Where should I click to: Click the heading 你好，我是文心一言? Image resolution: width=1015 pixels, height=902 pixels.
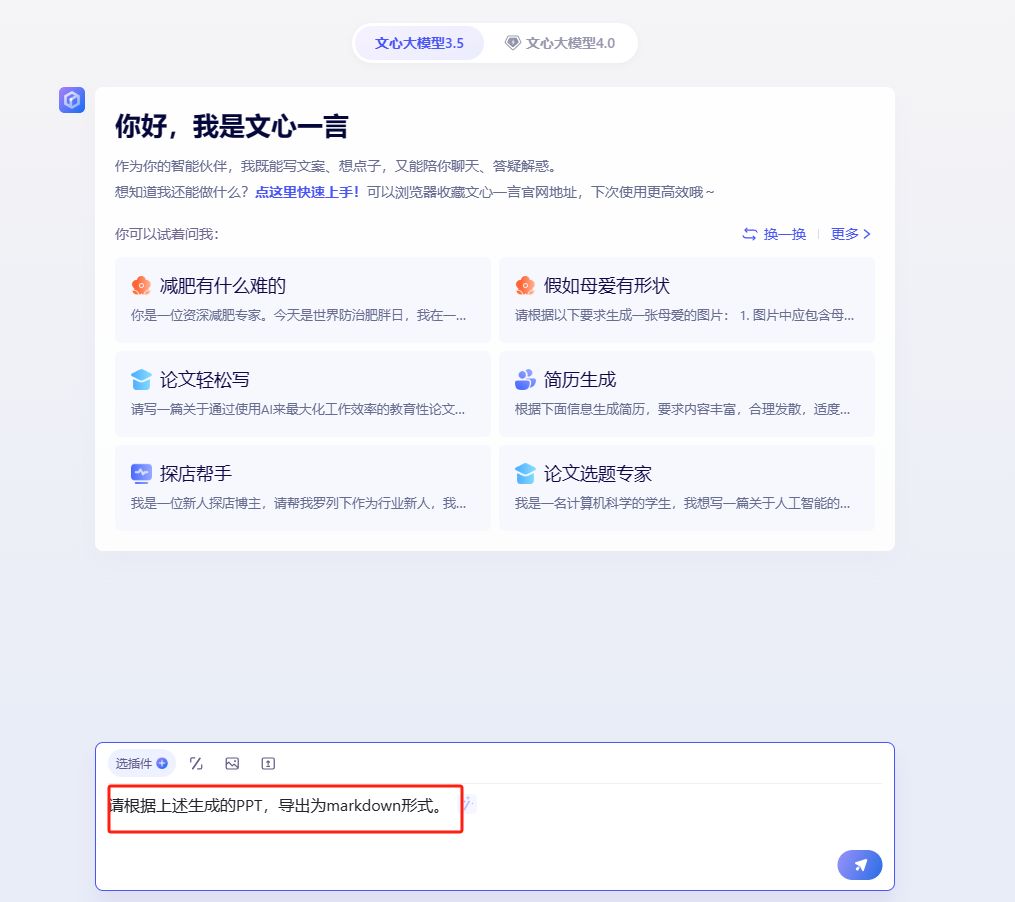tap(232, 126)
